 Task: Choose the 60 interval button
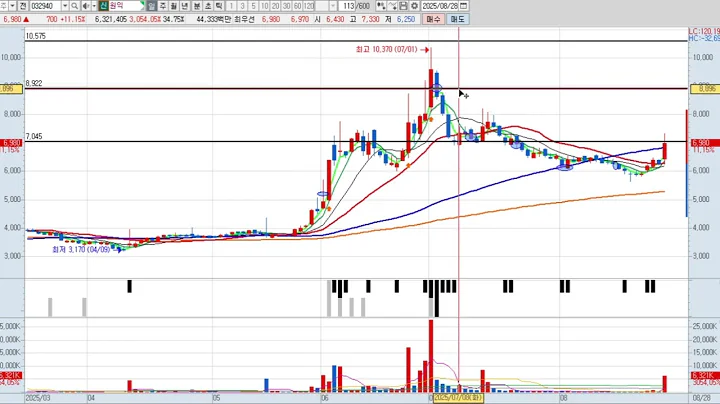pyautogui.click(x=298, y=6)
